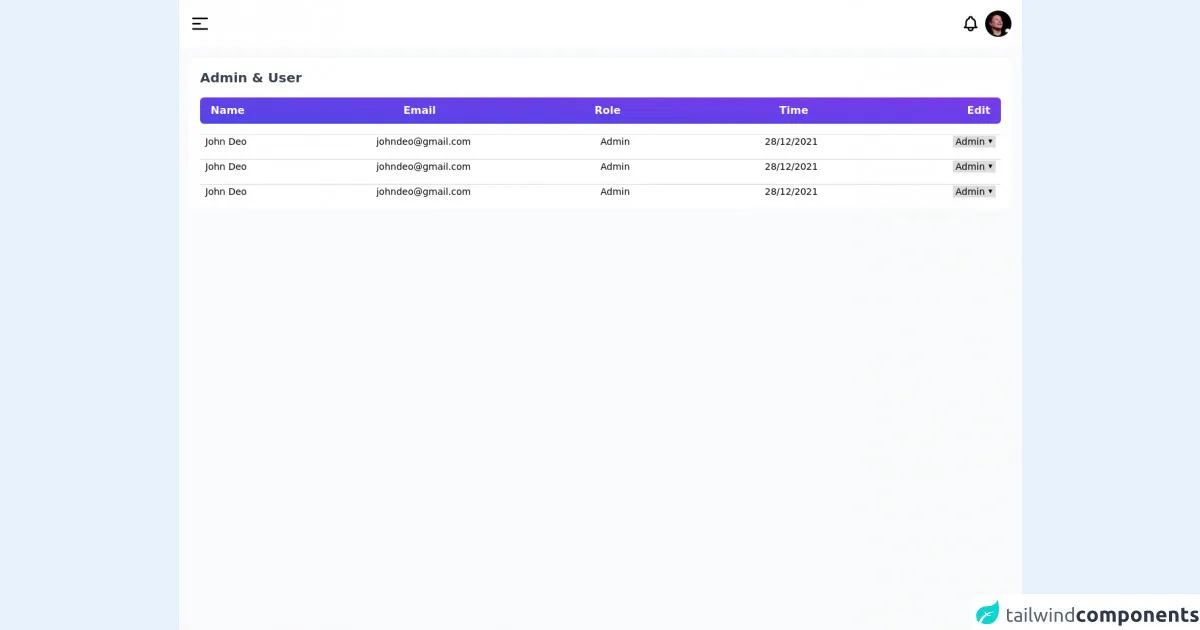Select John Deo name in first row
This screenshot has height=630, width=1200.
click(226, 142)
